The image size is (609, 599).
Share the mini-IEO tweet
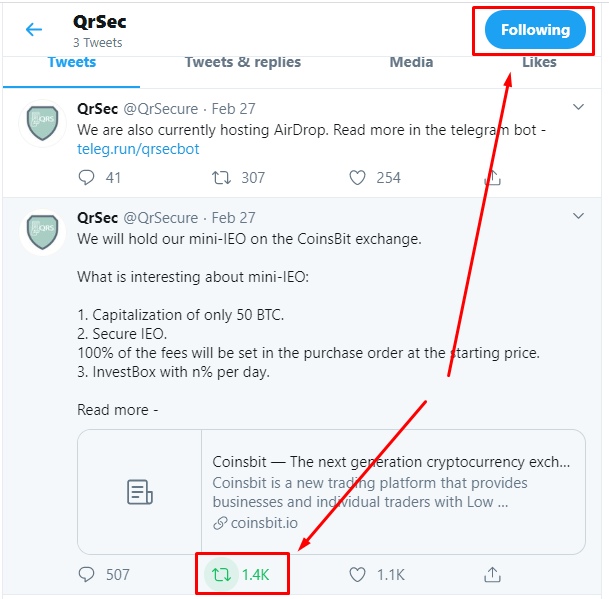492,575
